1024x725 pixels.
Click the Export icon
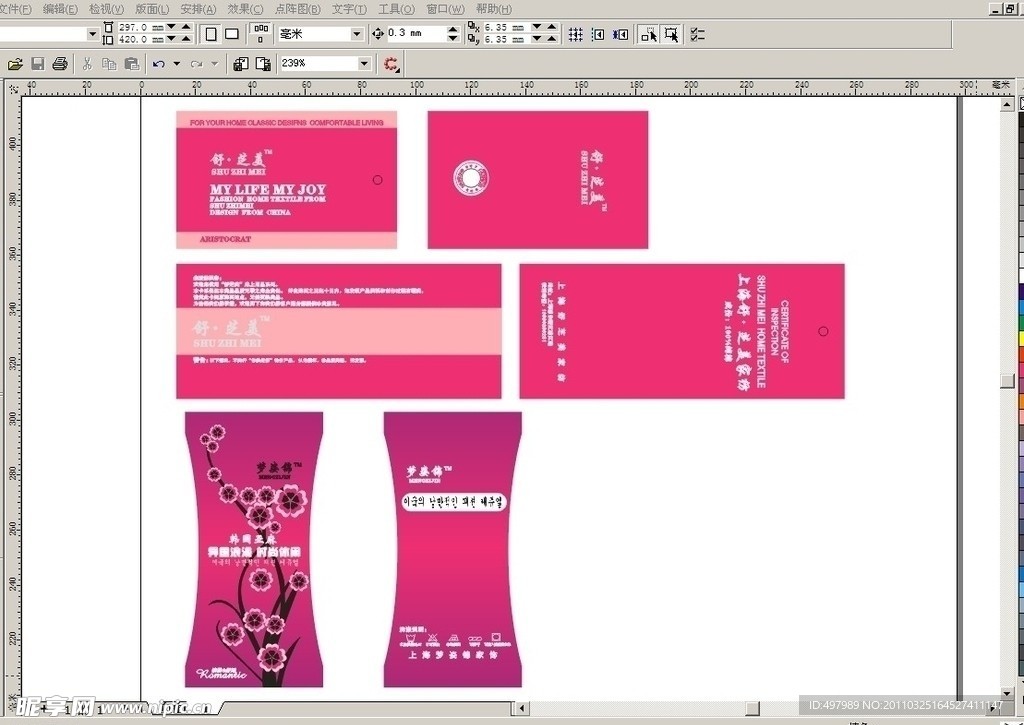click(263, 63)
